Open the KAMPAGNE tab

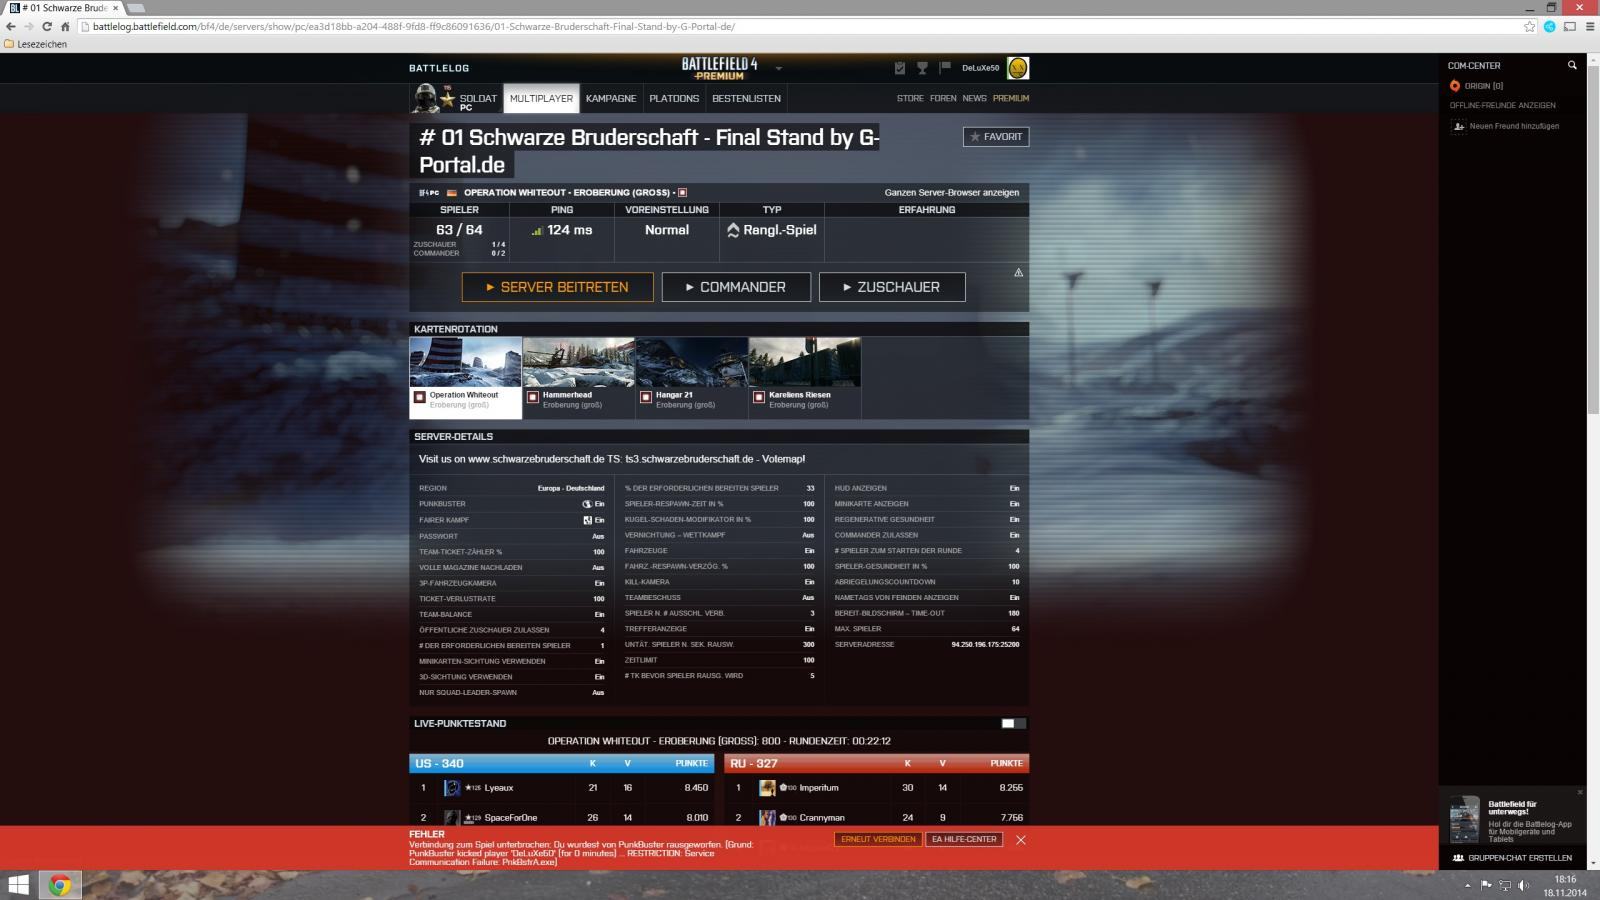coord(611,98)
